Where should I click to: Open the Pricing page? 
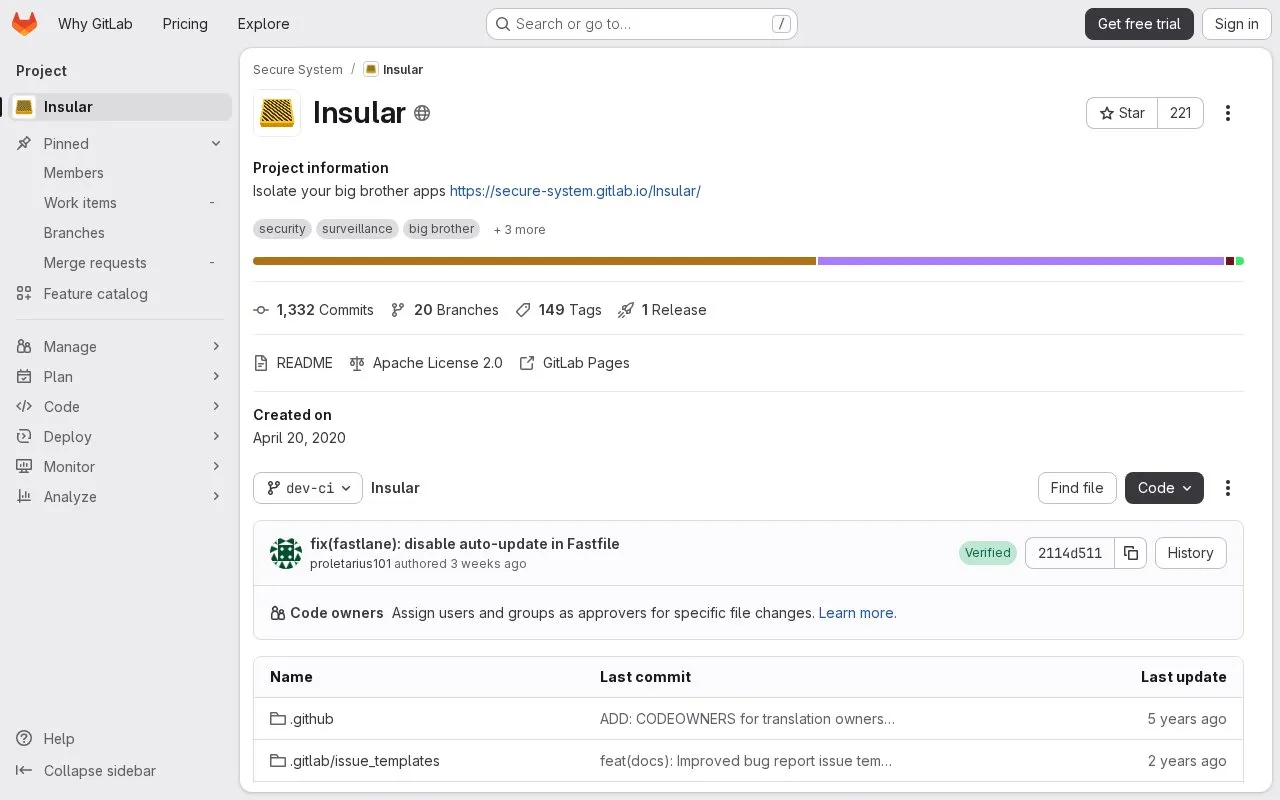(x=185, y=24)
